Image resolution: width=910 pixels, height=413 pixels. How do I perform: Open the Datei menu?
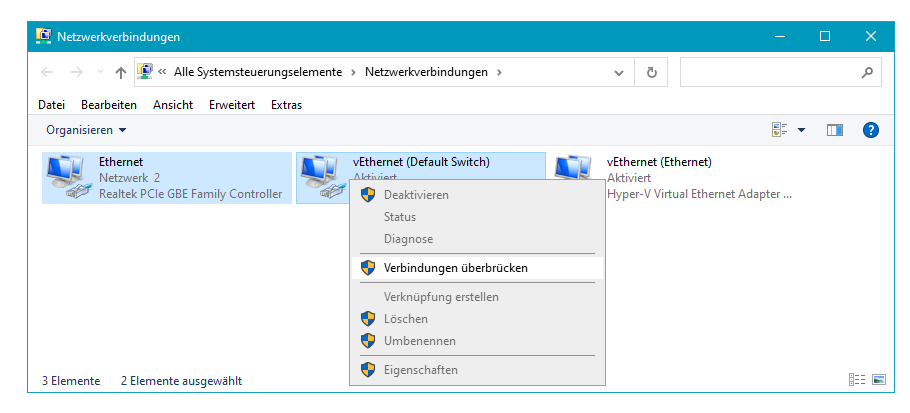(x=51, y=105)
